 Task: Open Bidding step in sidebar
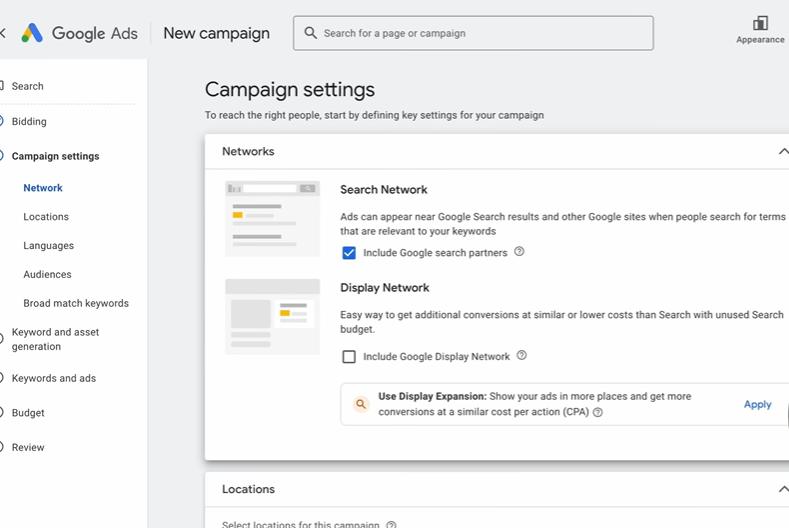click(29, 121)
